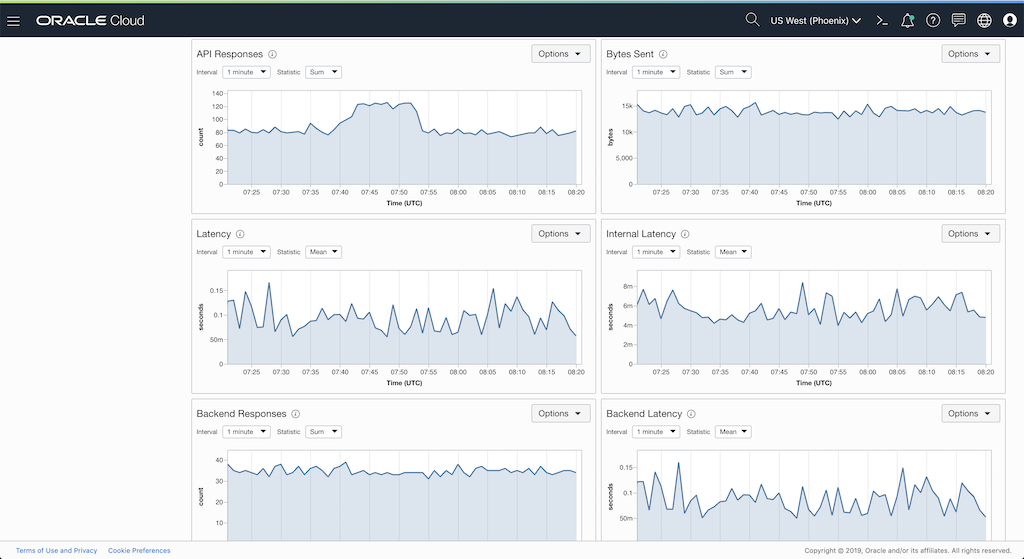Click info icon beside Internal Latency
Viewport: 1024px width, 559px height.
coord(686,234)
